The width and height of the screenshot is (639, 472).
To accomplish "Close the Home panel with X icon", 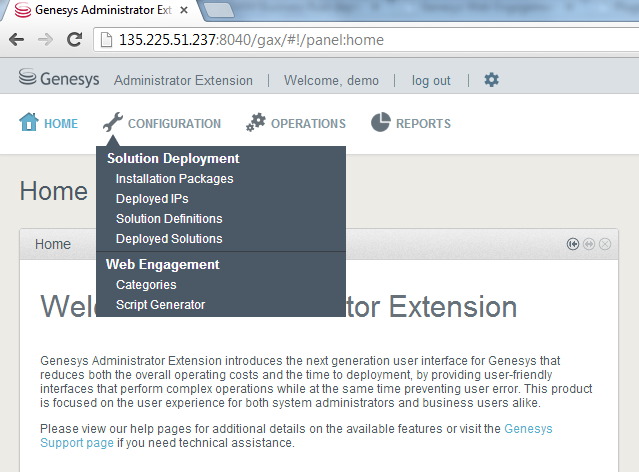I will 605,244.
